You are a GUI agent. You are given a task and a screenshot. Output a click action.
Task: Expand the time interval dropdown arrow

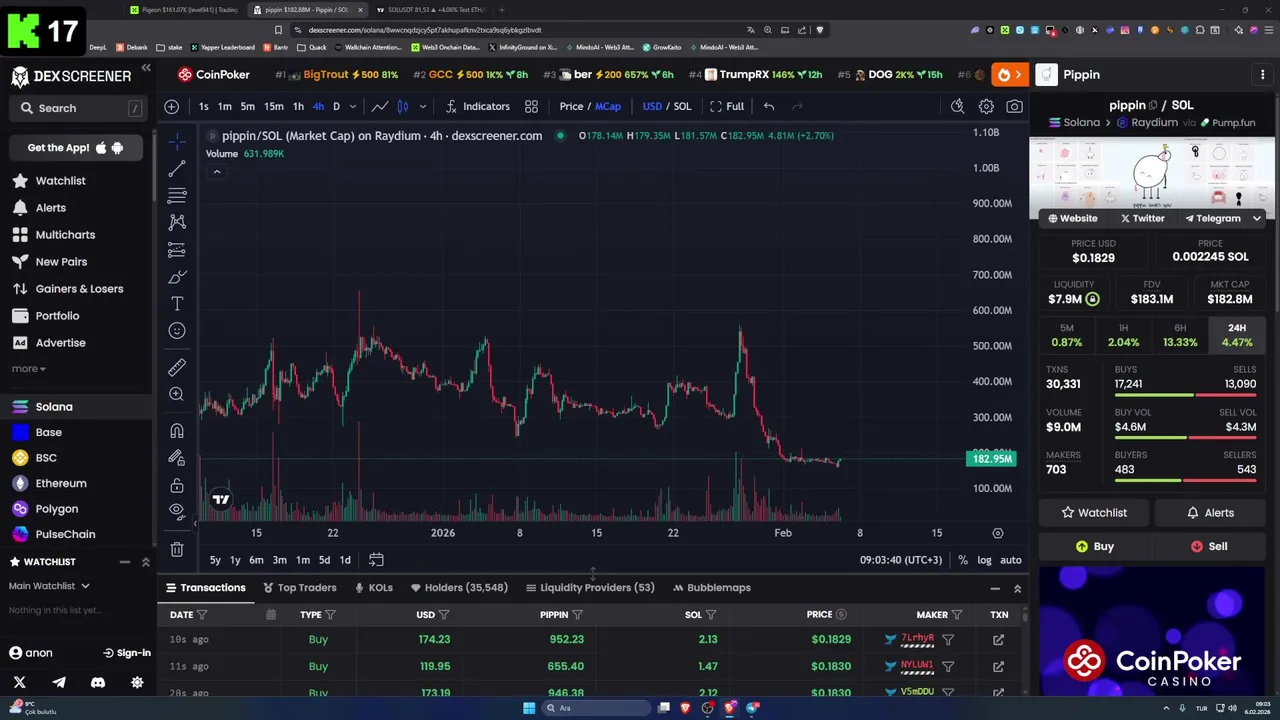(x=352, y=106)
